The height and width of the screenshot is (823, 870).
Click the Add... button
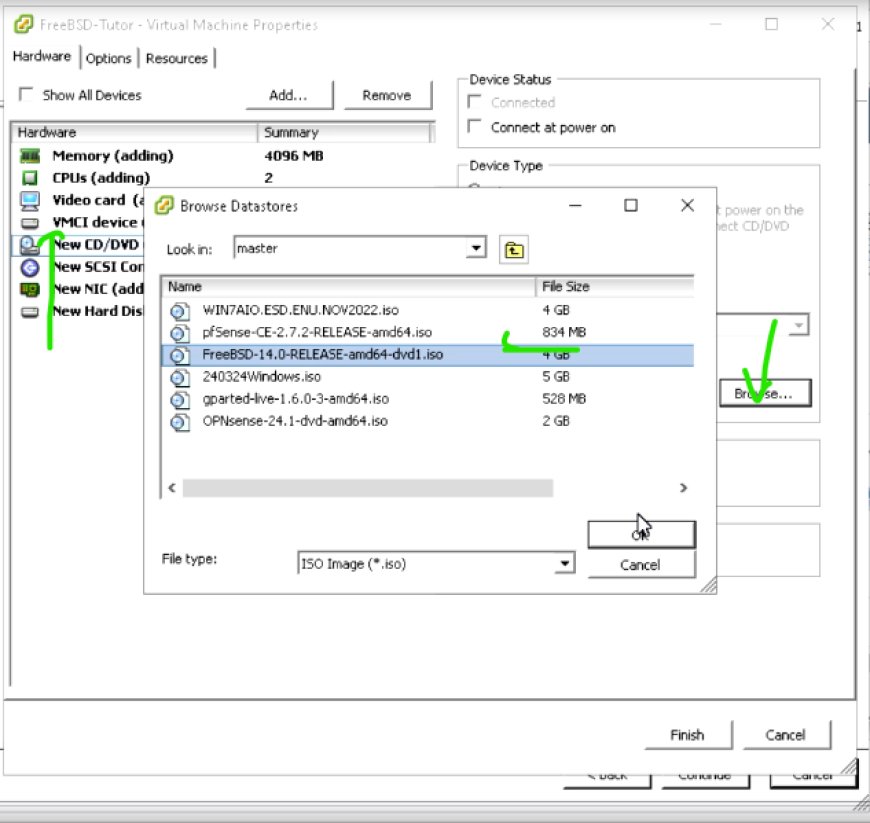tap(289, 95)
